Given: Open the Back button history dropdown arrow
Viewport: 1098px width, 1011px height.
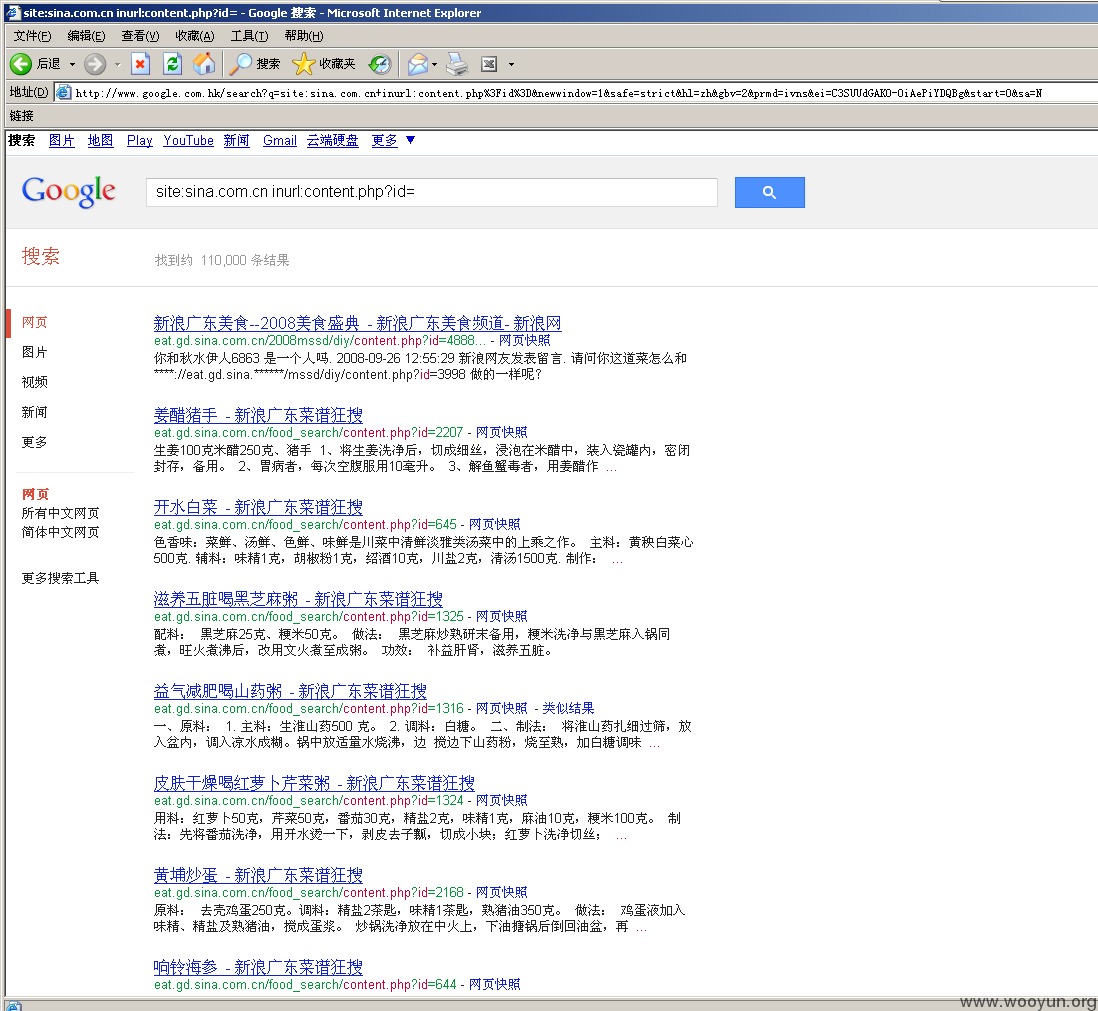Looking at the screenshot, I should click(x=72, y=64).
